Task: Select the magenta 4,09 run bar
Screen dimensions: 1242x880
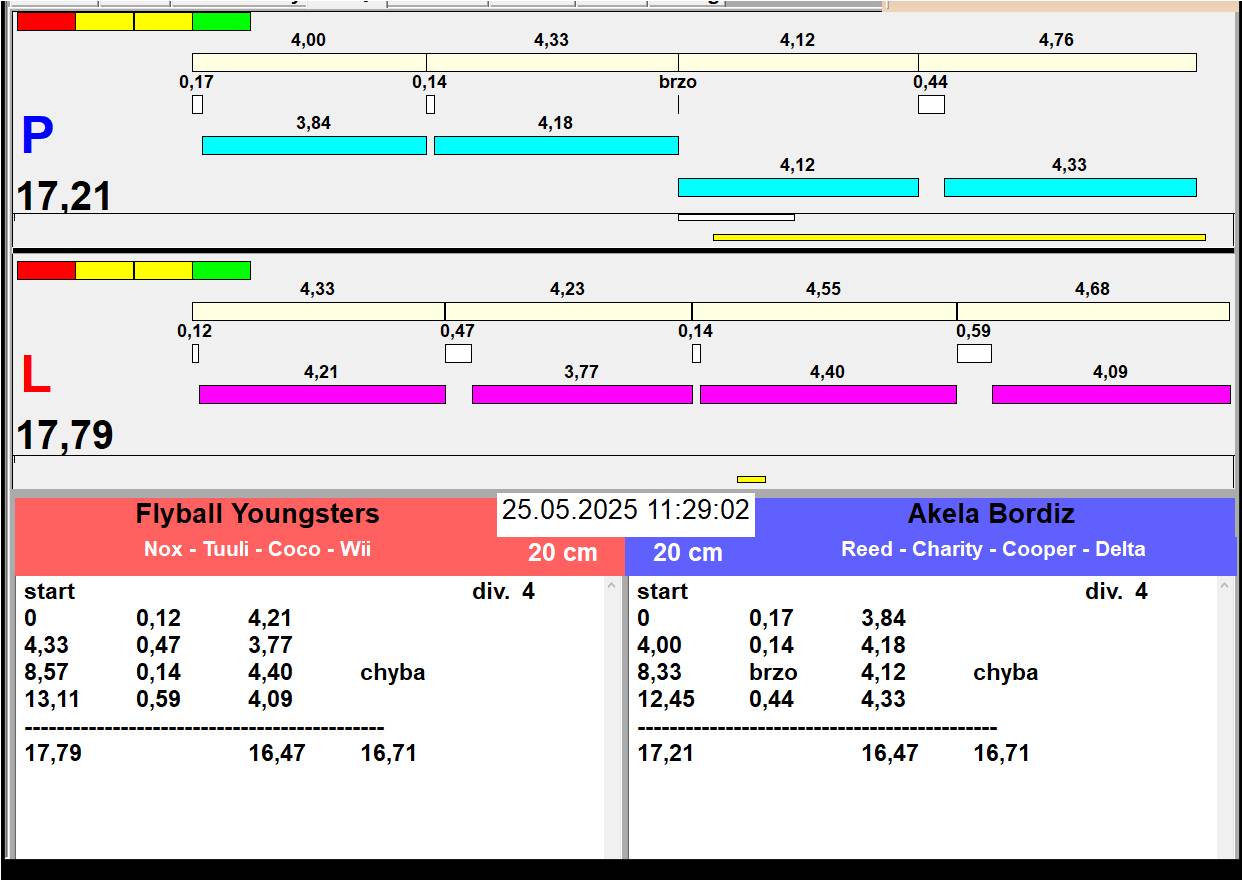Action: click(1110, 394)
